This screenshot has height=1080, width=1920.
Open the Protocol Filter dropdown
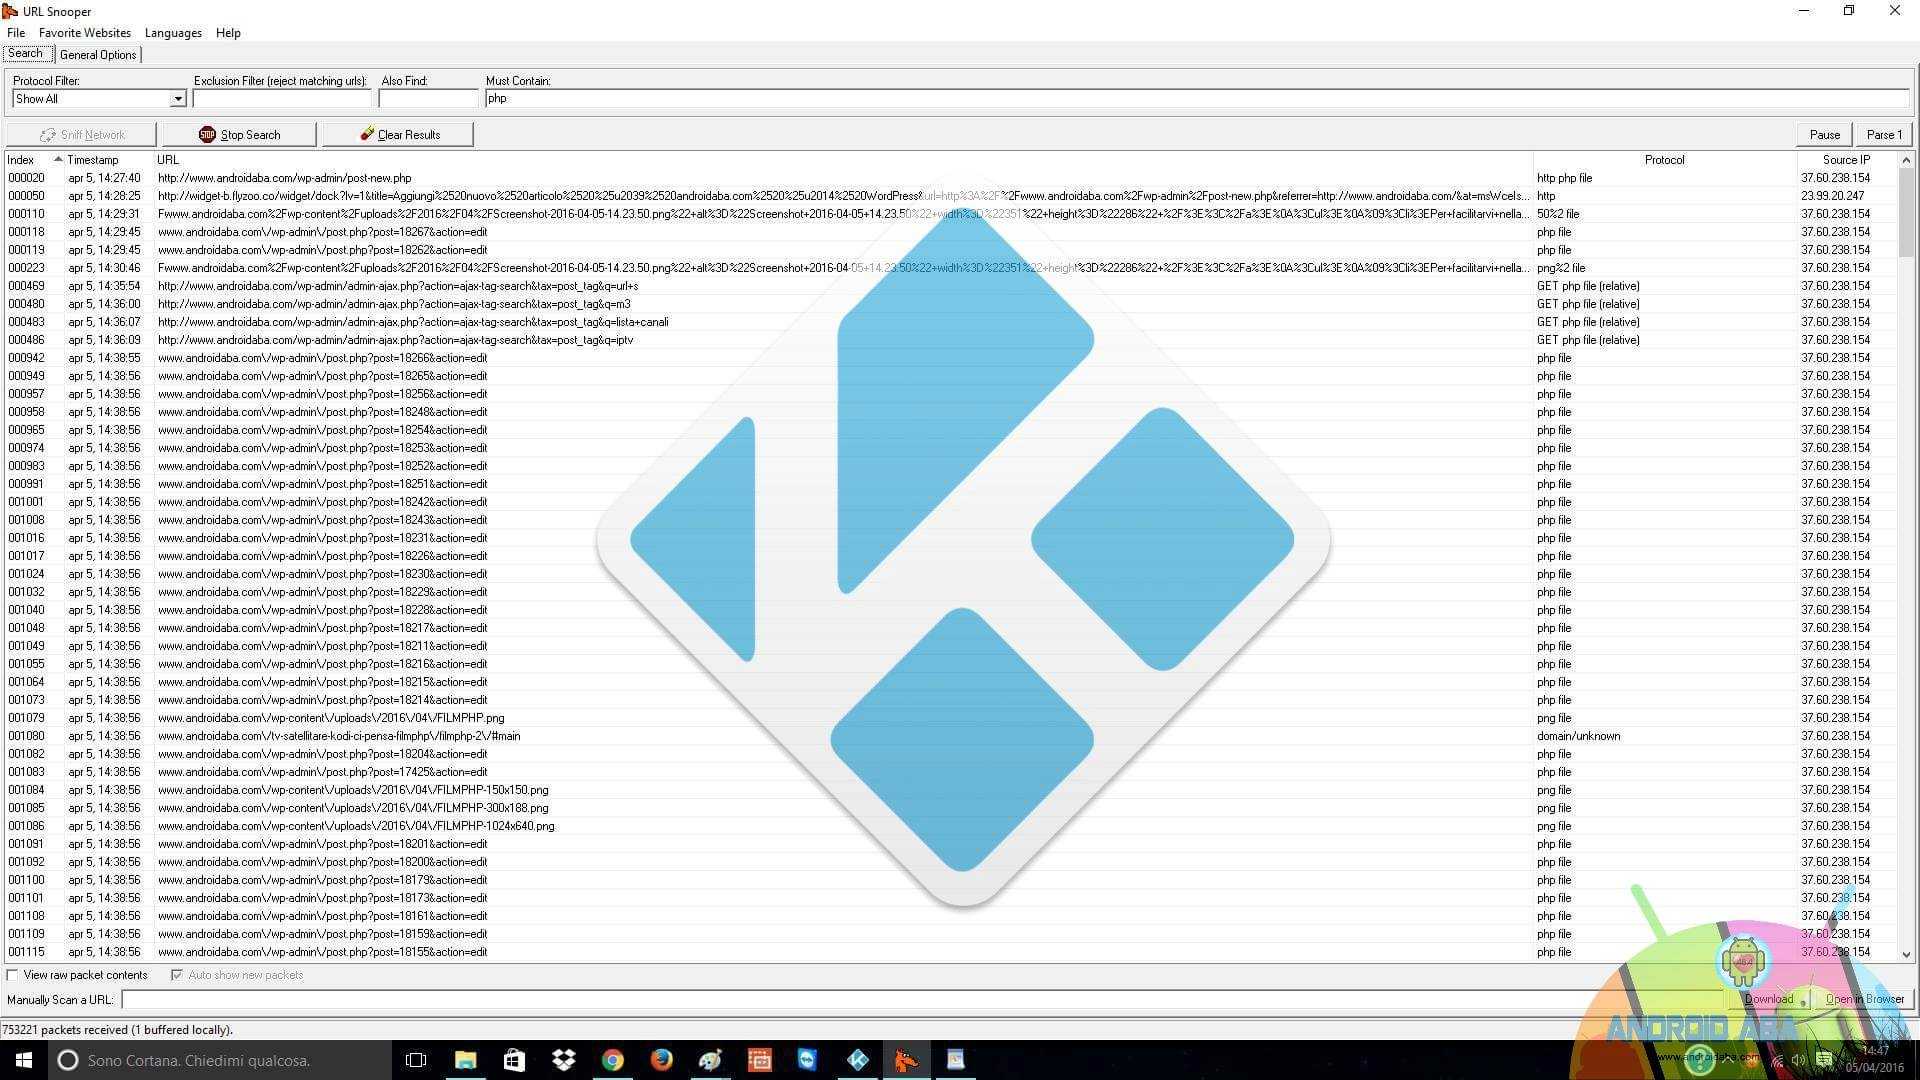coord(177,99)
